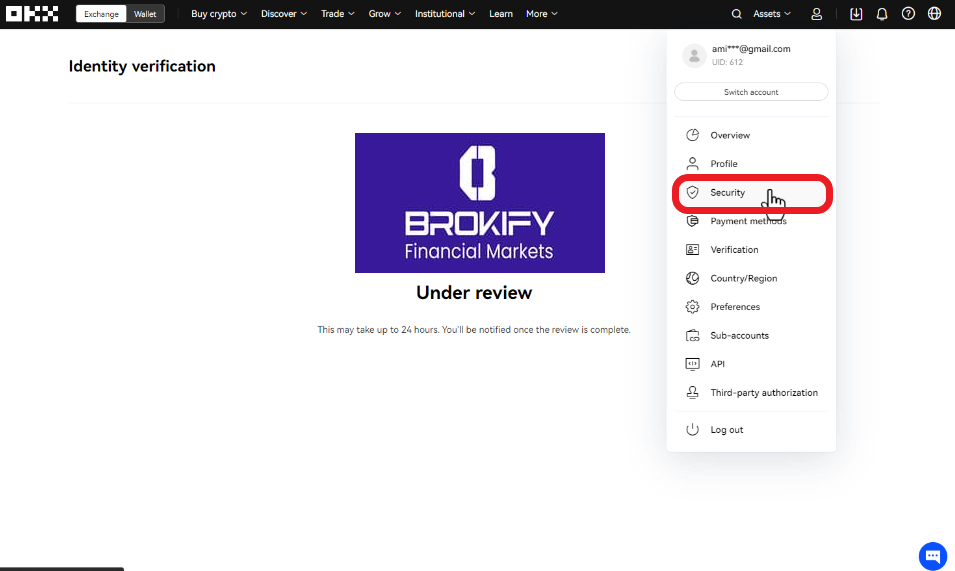Select API in the account menu
955x571 pixels.
point(717,364)
